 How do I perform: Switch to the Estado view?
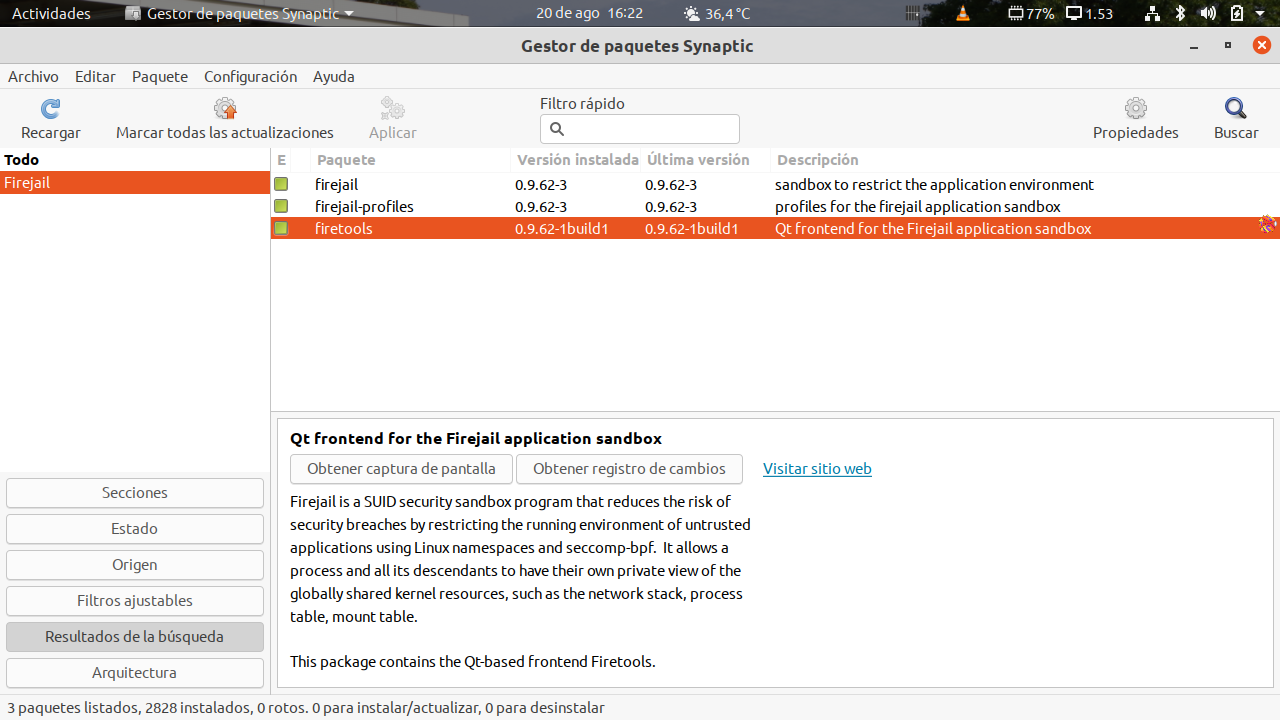click(135, 529)
